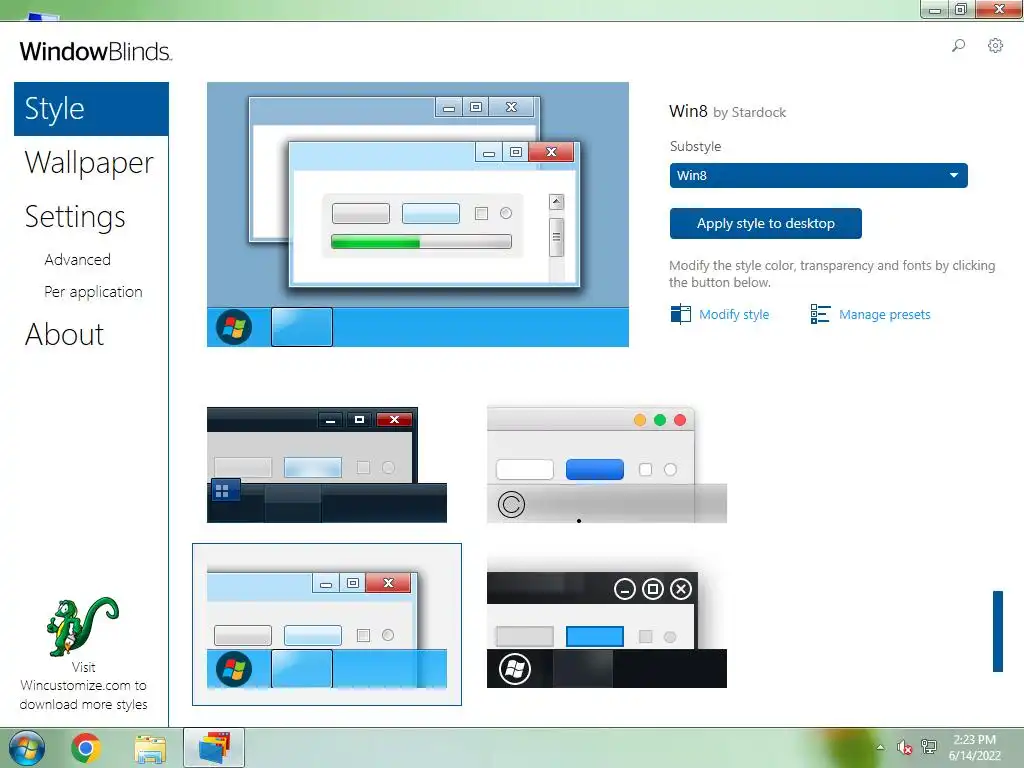
Task: Open Per application settings
Action: 93,291
